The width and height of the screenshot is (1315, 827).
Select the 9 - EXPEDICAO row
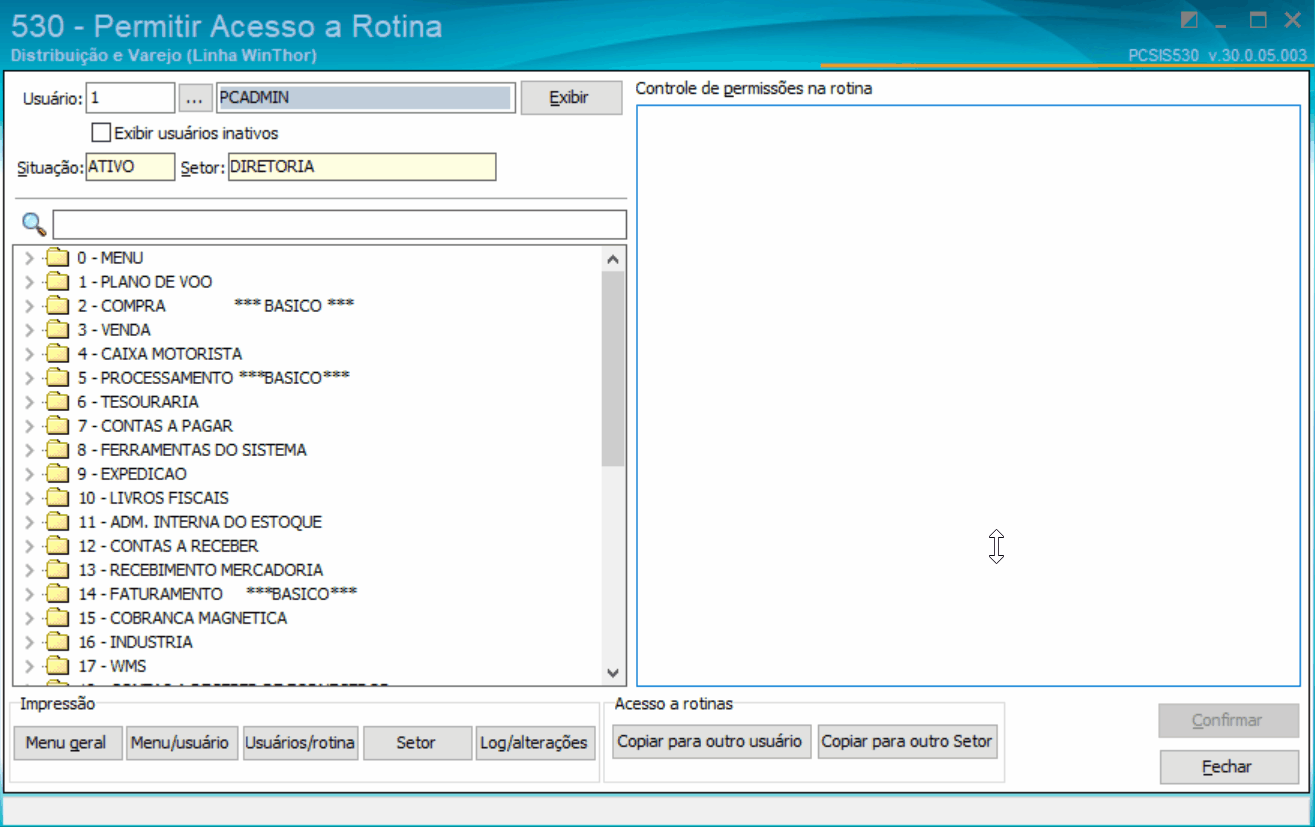[x=132, y=474]
